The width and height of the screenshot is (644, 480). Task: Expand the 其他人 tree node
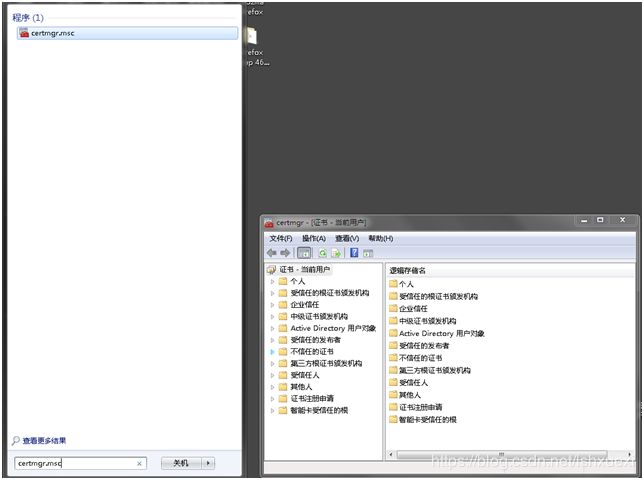[x=272, y=387]
